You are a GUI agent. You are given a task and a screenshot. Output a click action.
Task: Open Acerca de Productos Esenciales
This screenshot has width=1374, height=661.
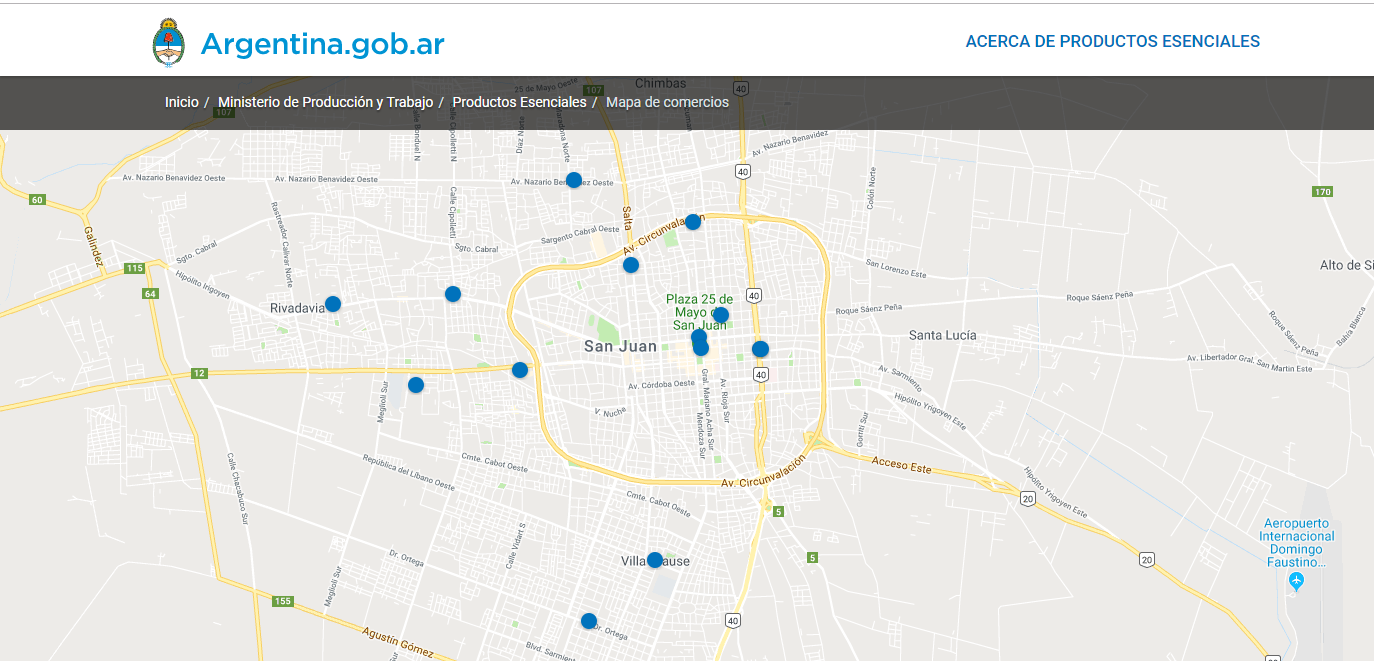click(1112, 42)
